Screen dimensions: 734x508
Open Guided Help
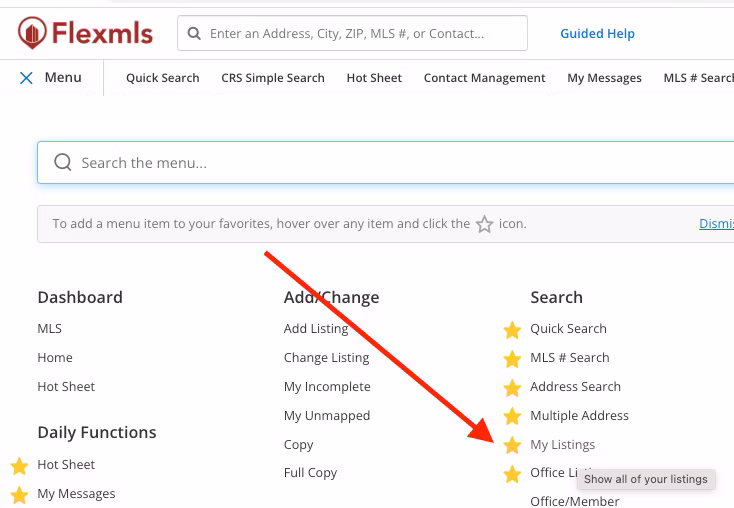597,34
